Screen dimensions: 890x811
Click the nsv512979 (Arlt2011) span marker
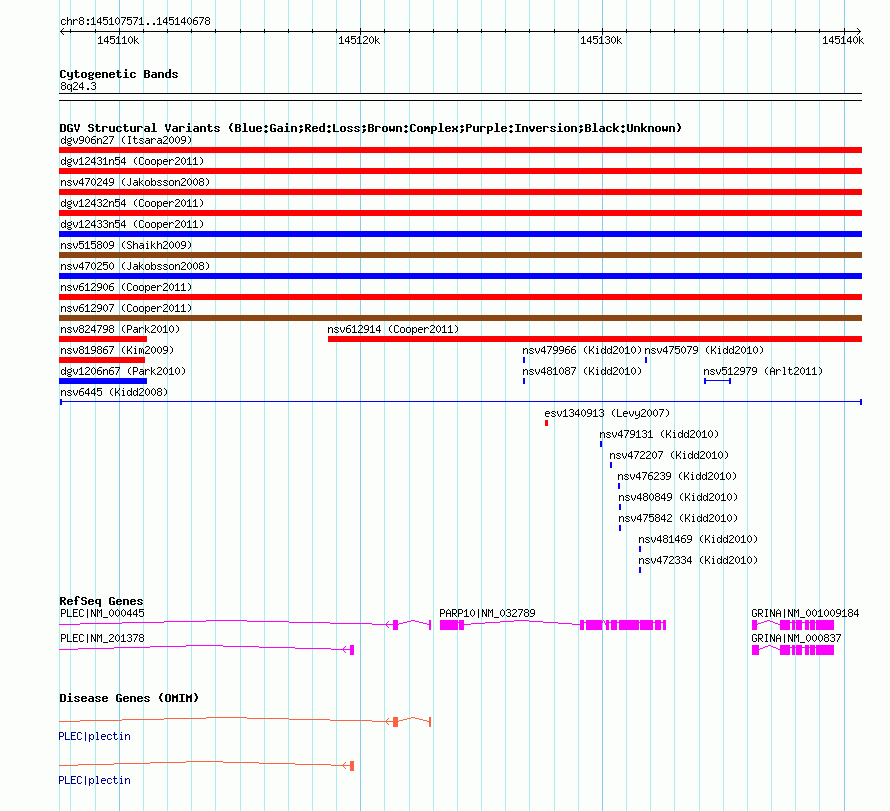(717, 381)
